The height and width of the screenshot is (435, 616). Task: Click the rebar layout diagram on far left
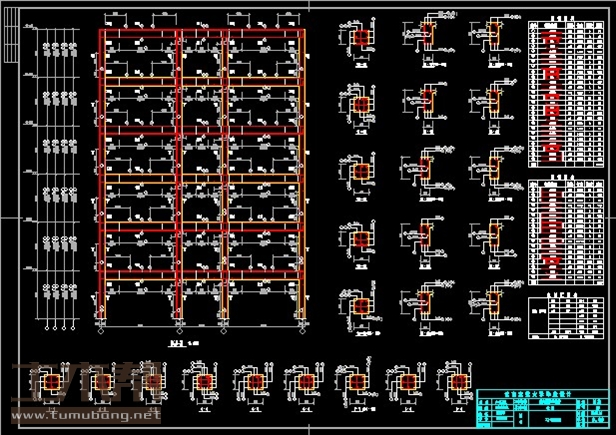[x=57, y=175]
